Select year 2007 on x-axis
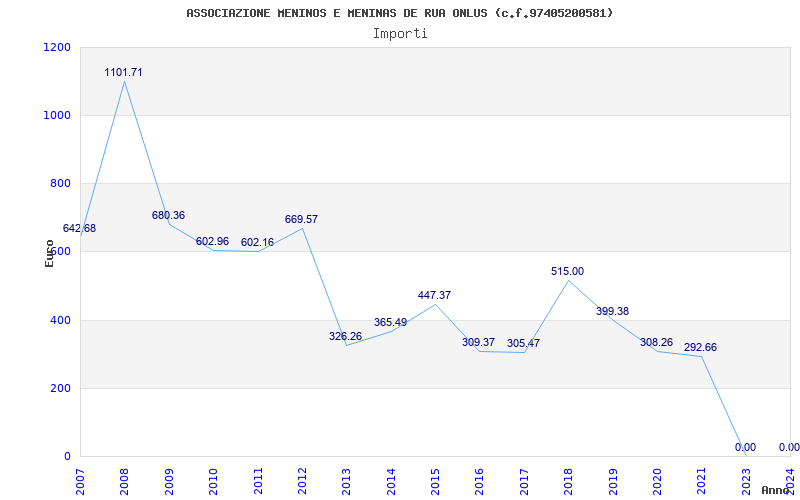Image resolution: width=800 pixels, height=500 pixels. 80,481
